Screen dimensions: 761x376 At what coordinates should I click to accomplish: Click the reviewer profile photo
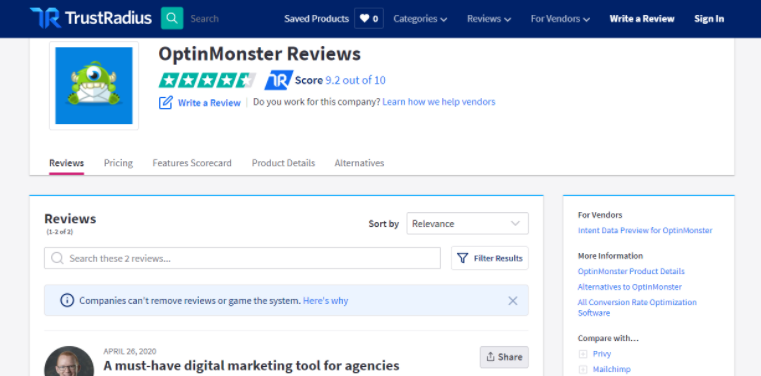coord(69,361)
